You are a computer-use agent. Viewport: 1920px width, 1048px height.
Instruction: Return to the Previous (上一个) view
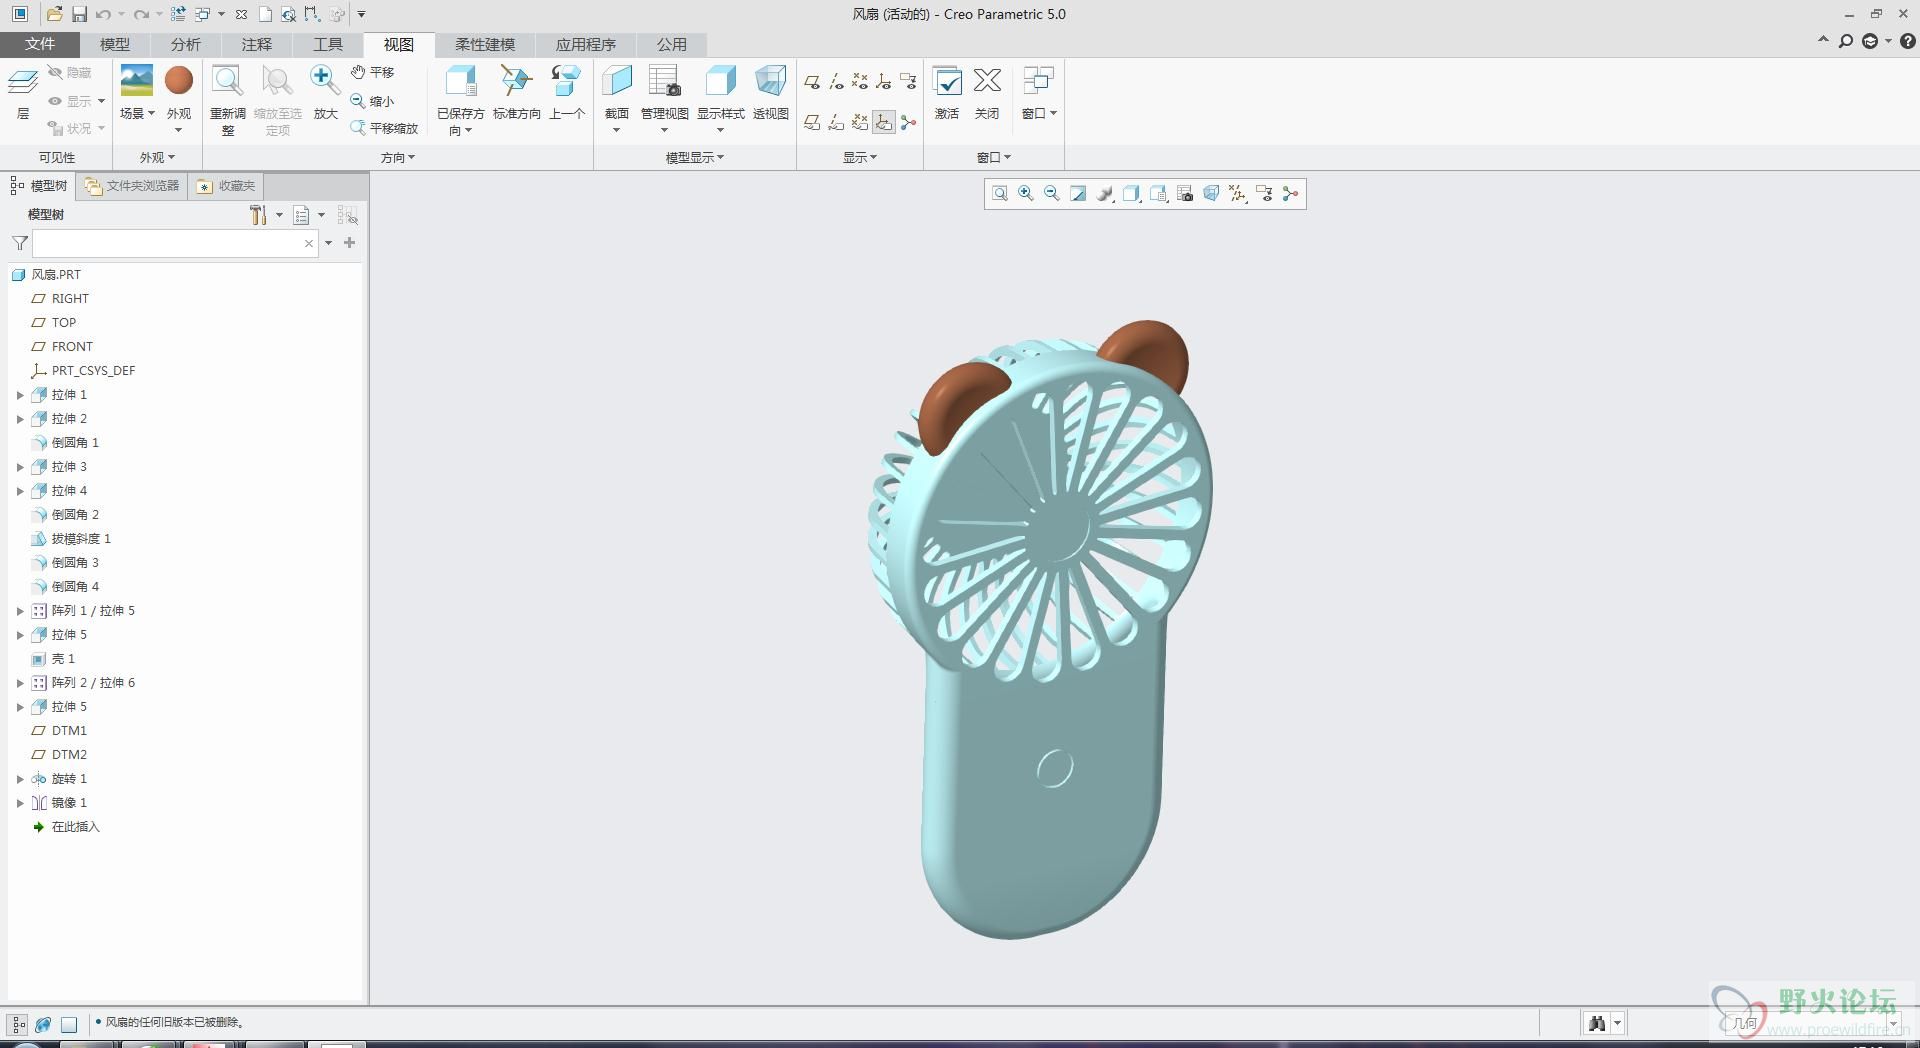click(x=567, y=93)
